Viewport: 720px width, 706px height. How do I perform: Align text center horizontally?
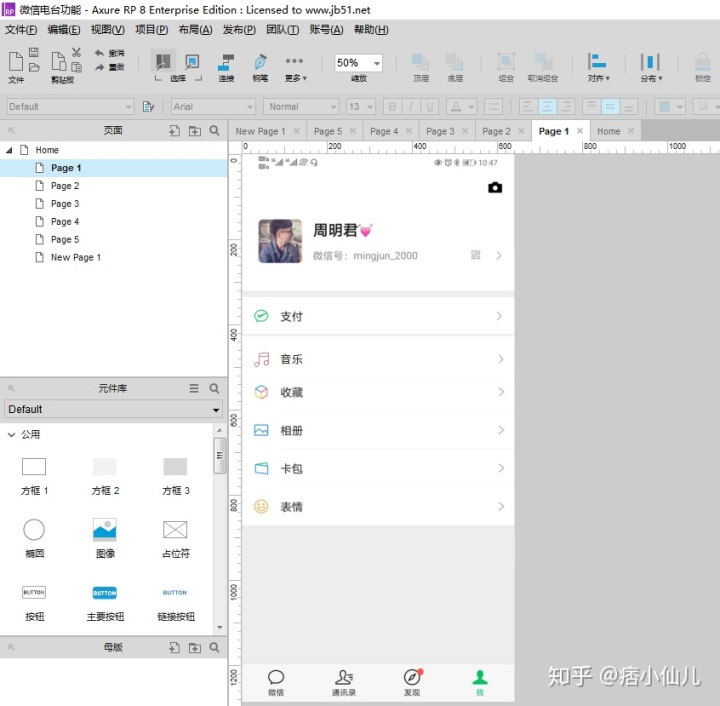coord(547,106)
